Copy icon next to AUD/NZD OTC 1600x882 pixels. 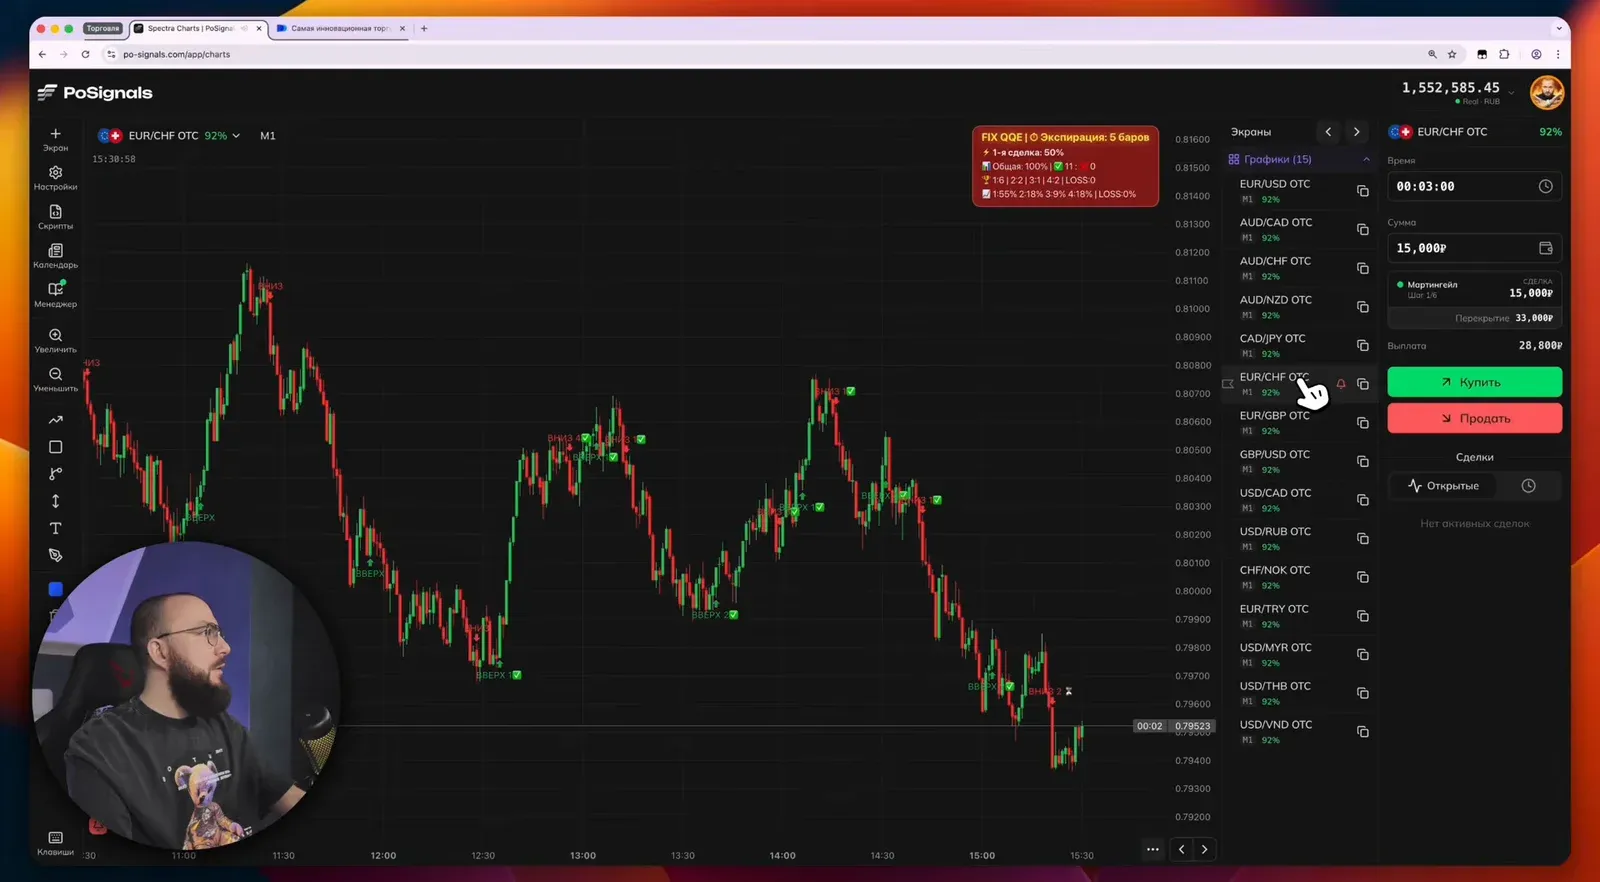point(1362,307)
